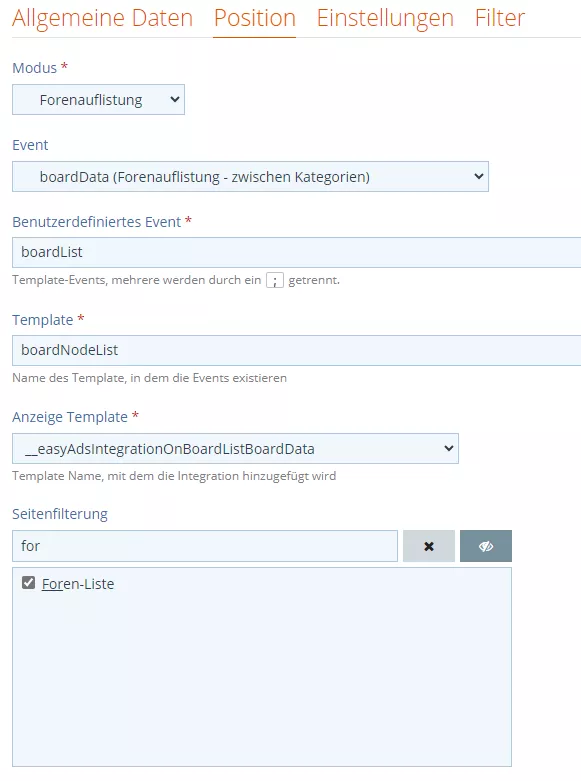Switch to the Allgemeine Daten tab
The image size is (581, 781).
[103, 18]
